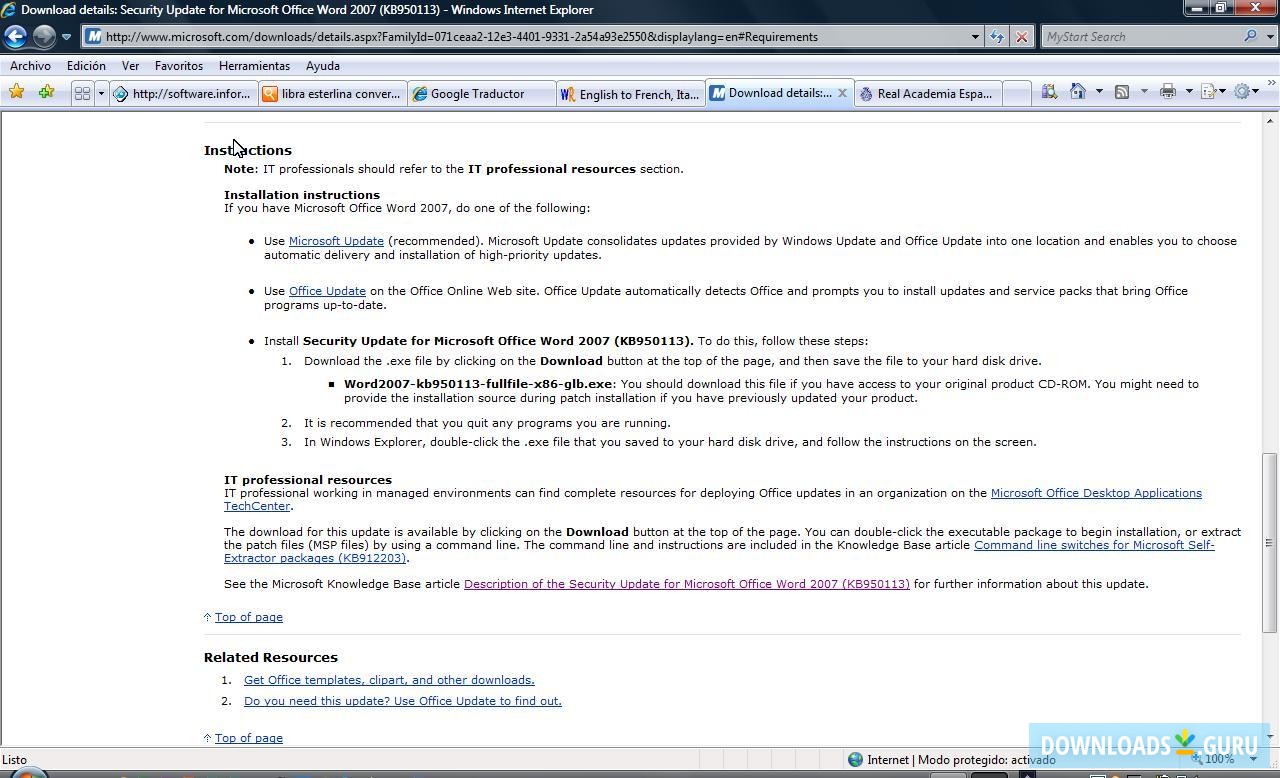
Task: Click the search magnifier icon
Action: pos(1250,37)
